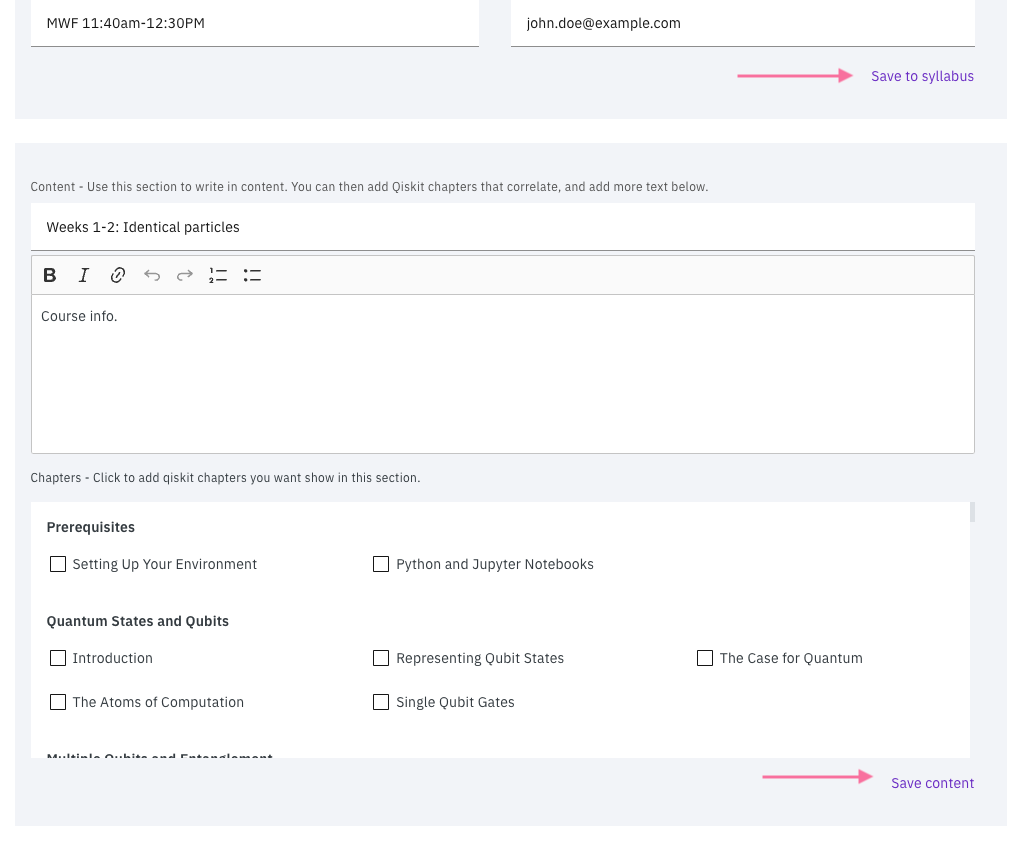Click the 'Save content' link
This screenshot has width=1026, height=841.
coord(932,783)
